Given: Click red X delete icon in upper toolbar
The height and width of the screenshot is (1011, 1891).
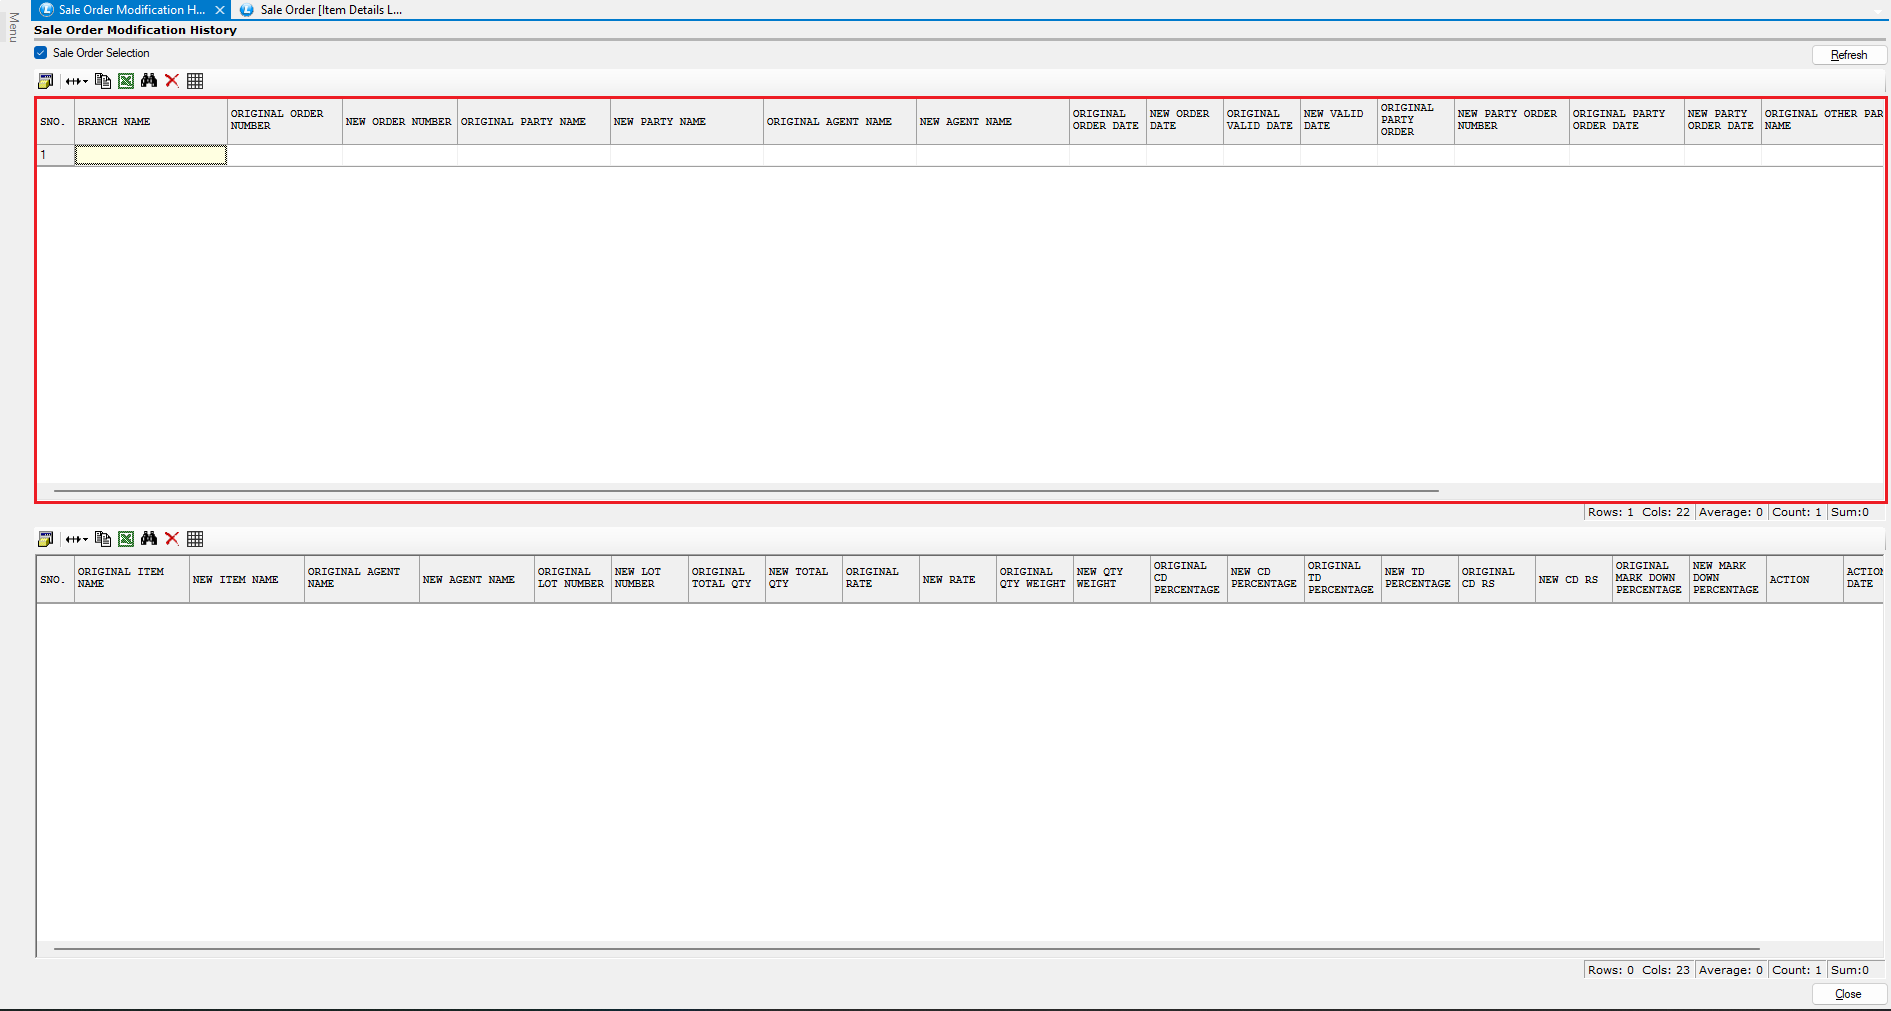Looking at the screenshot, I should click(172, 81).
